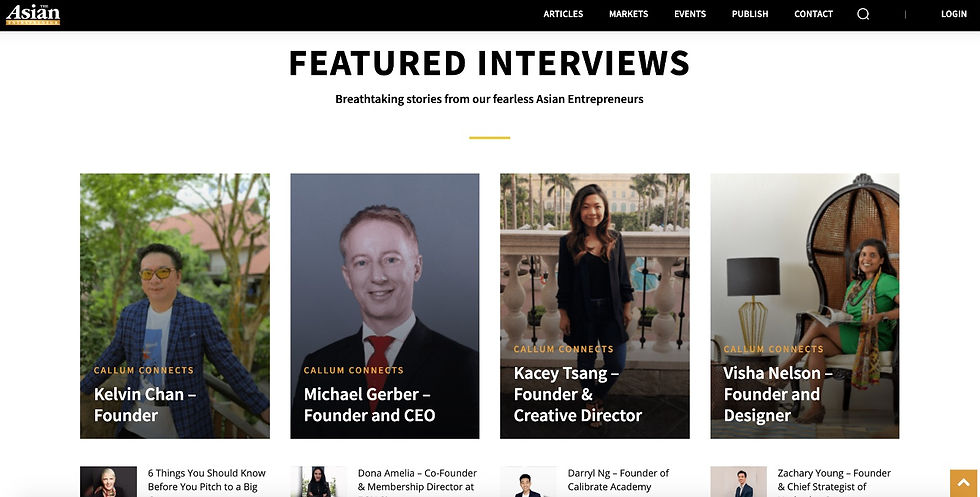Click the search magnifier icon
Image resolution: width=980 pixels, height=497 pixels.
coord(863,14)
